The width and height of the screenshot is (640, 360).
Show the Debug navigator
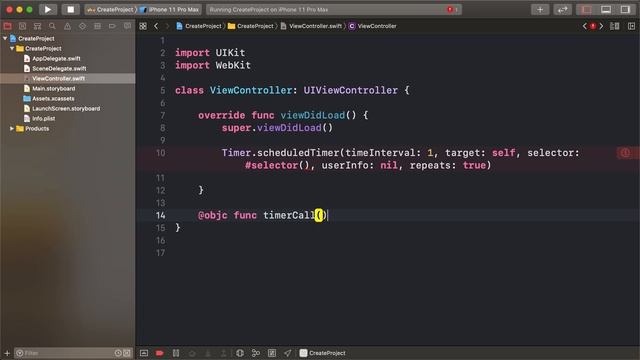coord(97,26)
